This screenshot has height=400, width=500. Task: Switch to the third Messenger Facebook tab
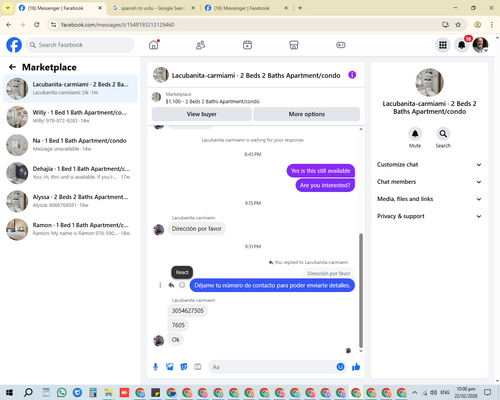pos(246,8)
